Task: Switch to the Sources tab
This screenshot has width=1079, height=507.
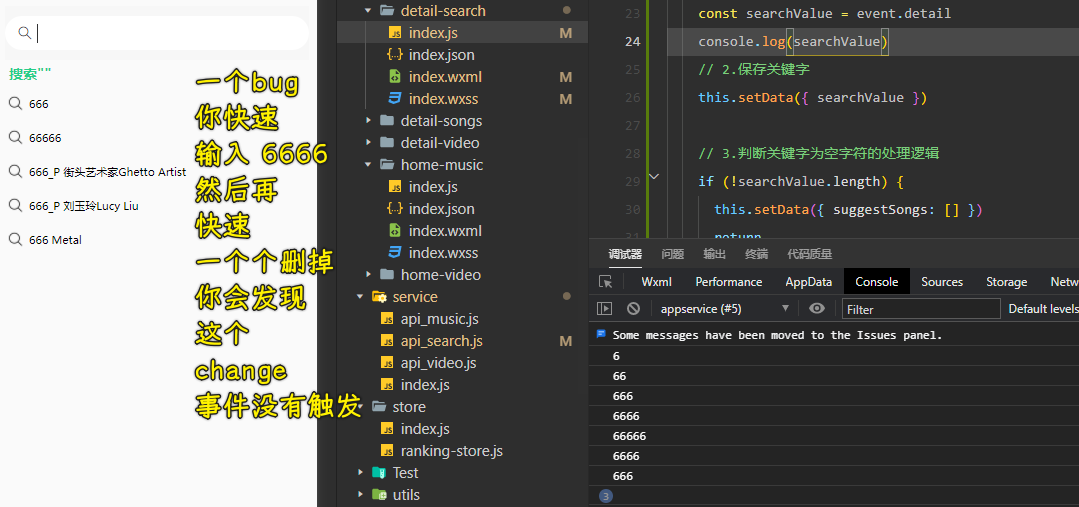Action: pyautogui.click(x=941, y=281)
